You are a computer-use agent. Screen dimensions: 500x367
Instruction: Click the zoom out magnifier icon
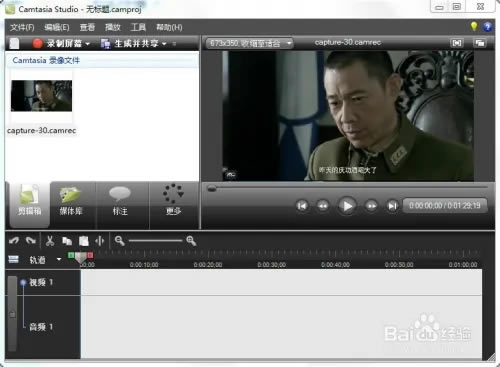coord(119,241)
